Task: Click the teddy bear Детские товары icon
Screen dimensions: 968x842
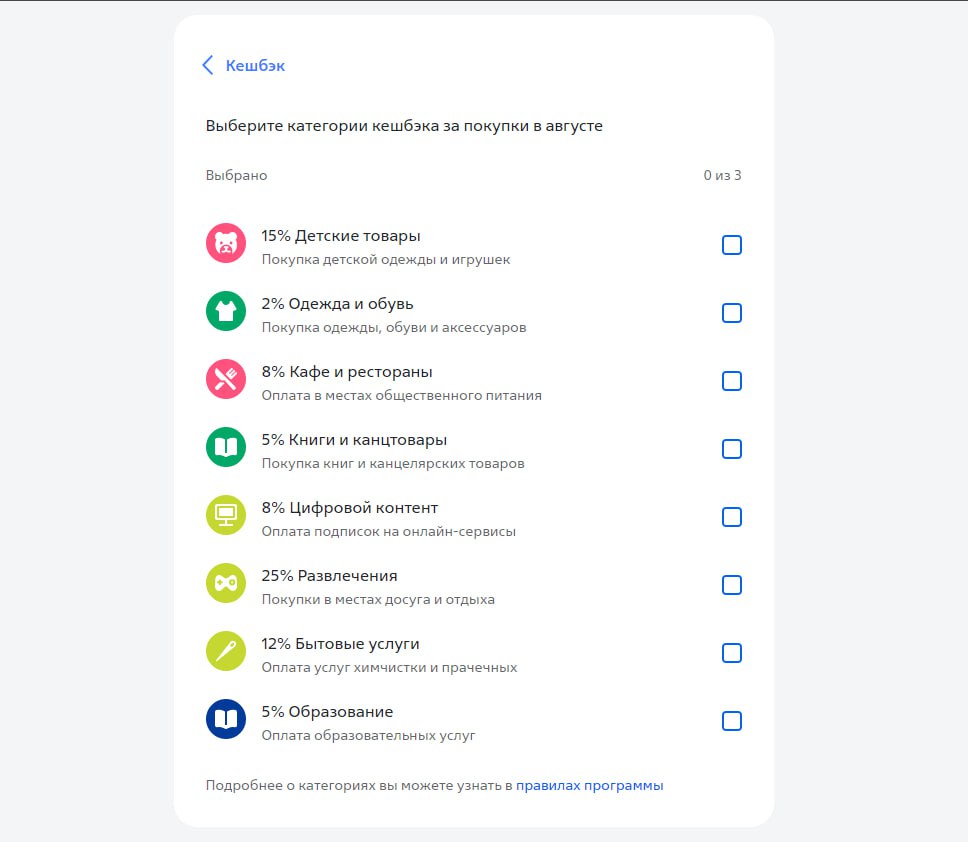Action: pyautogui.click(x=226, y=244)
